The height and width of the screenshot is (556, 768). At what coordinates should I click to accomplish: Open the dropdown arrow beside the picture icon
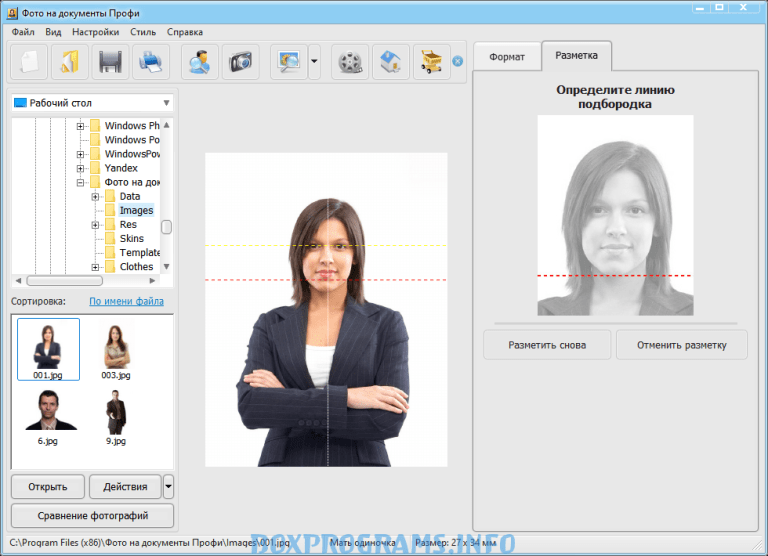point(314,62)
